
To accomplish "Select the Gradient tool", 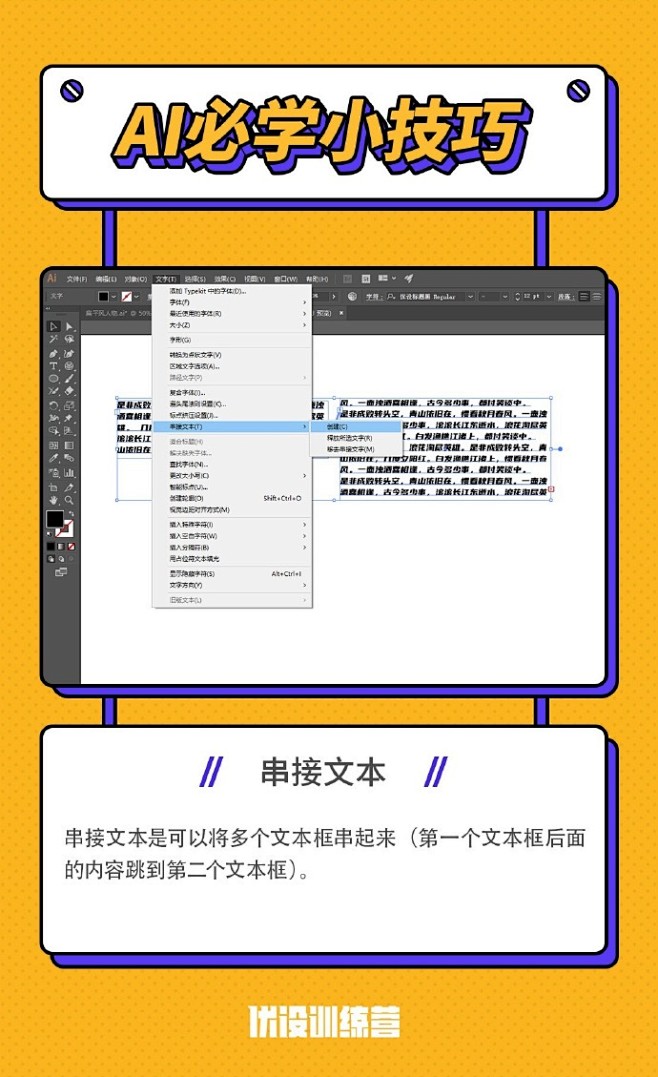I will (x=69, y=446).
